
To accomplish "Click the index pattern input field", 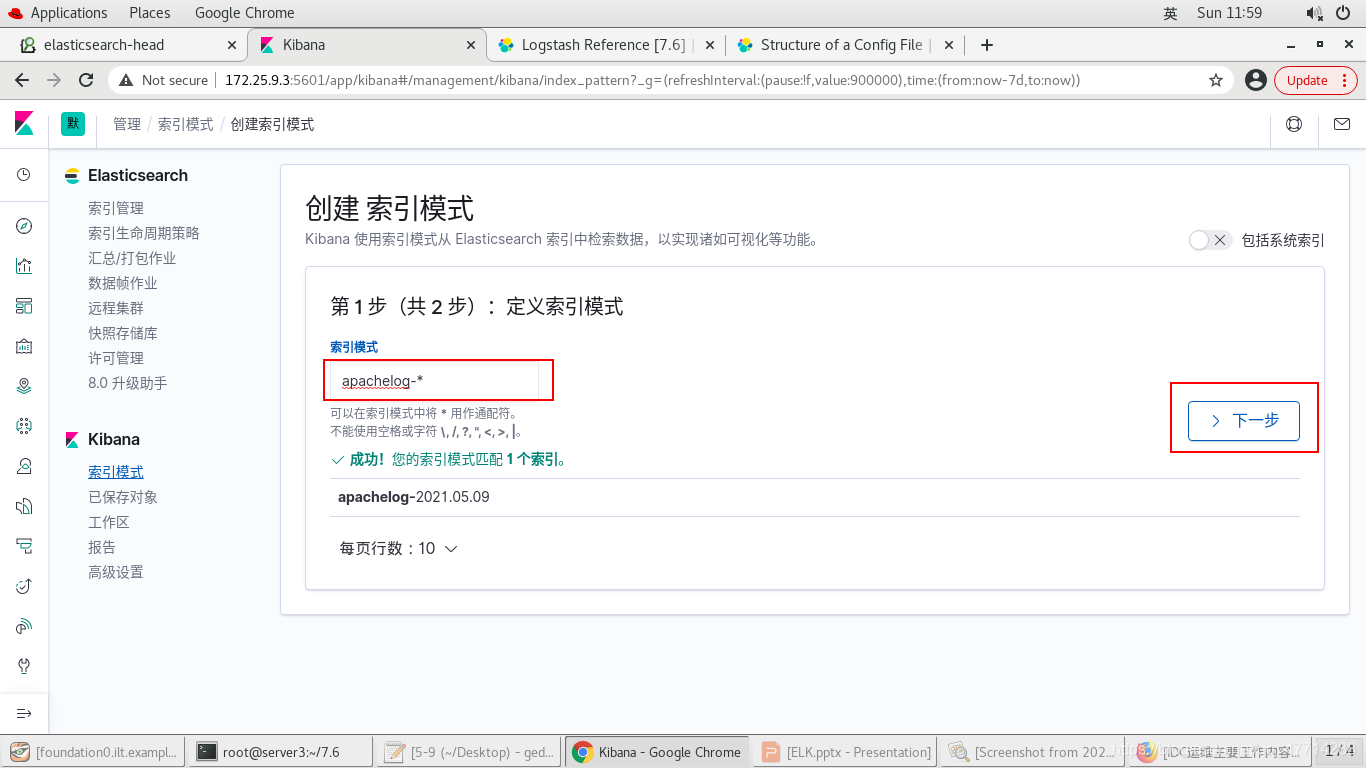I will pos(434,381).
